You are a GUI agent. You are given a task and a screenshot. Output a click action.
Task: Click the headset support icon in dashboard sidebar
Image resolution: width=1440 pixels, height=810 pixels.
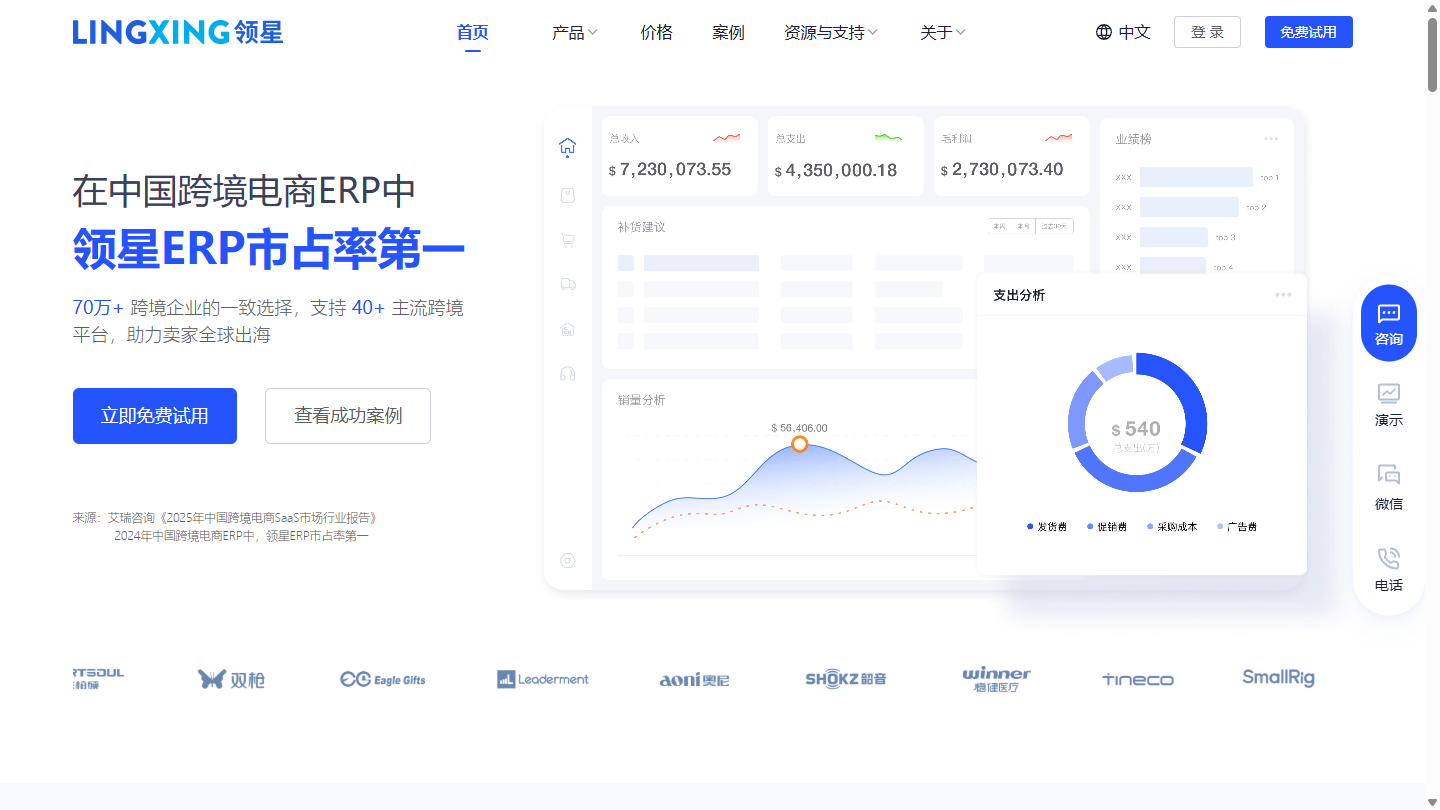point(568,373)
